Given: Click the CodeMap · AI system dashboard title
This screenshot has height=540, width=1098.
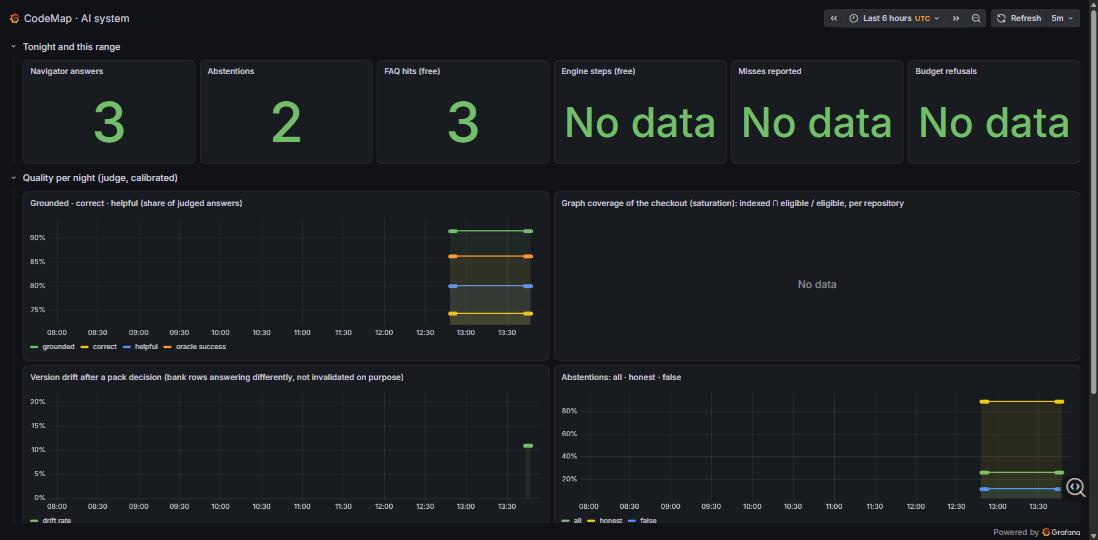Looking at the screenshot, I should pos(76,18).
